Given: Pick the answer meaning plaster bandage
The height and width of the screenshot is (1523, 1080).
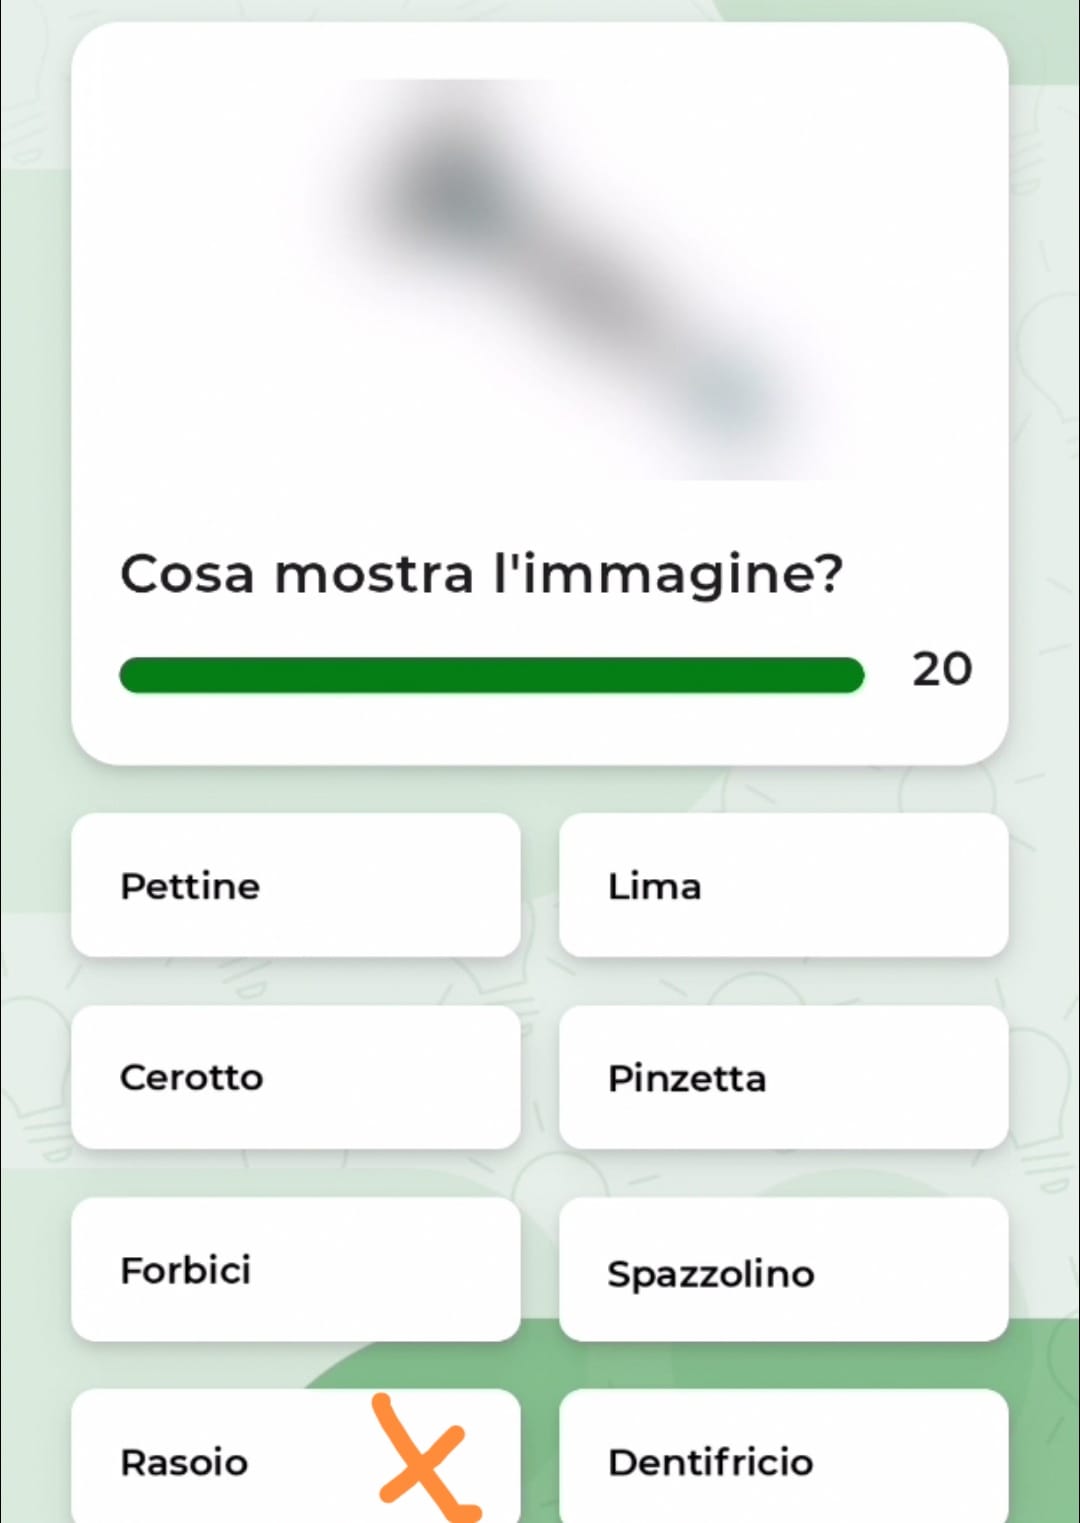Looking at the screenshot, I should pyautogui.click(x=295, y=1077).
